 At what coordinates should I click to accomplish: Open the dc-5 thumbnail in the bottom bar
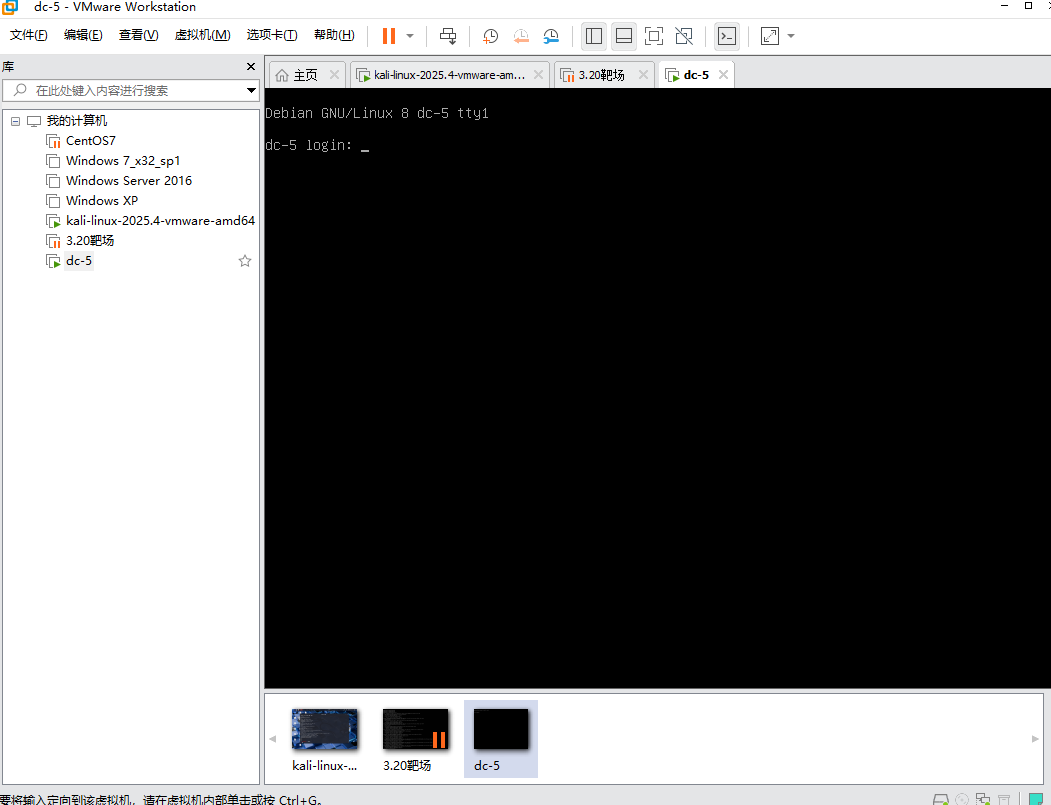tap(501, 739)
